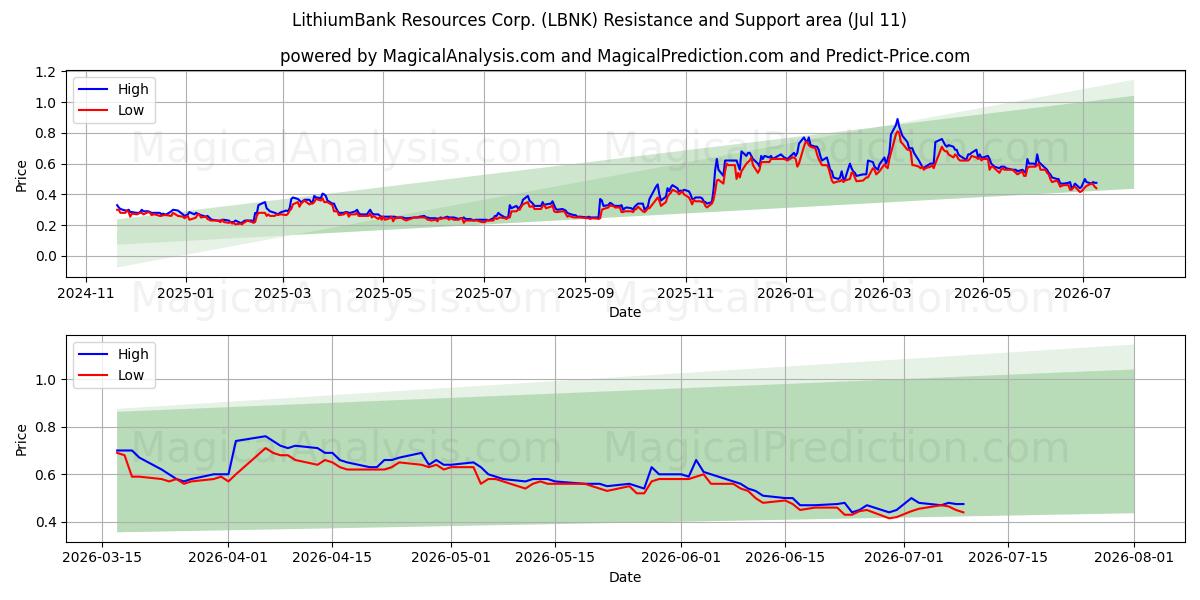Click top chart y-axis value '0.6'

click(x=47, y=164)
